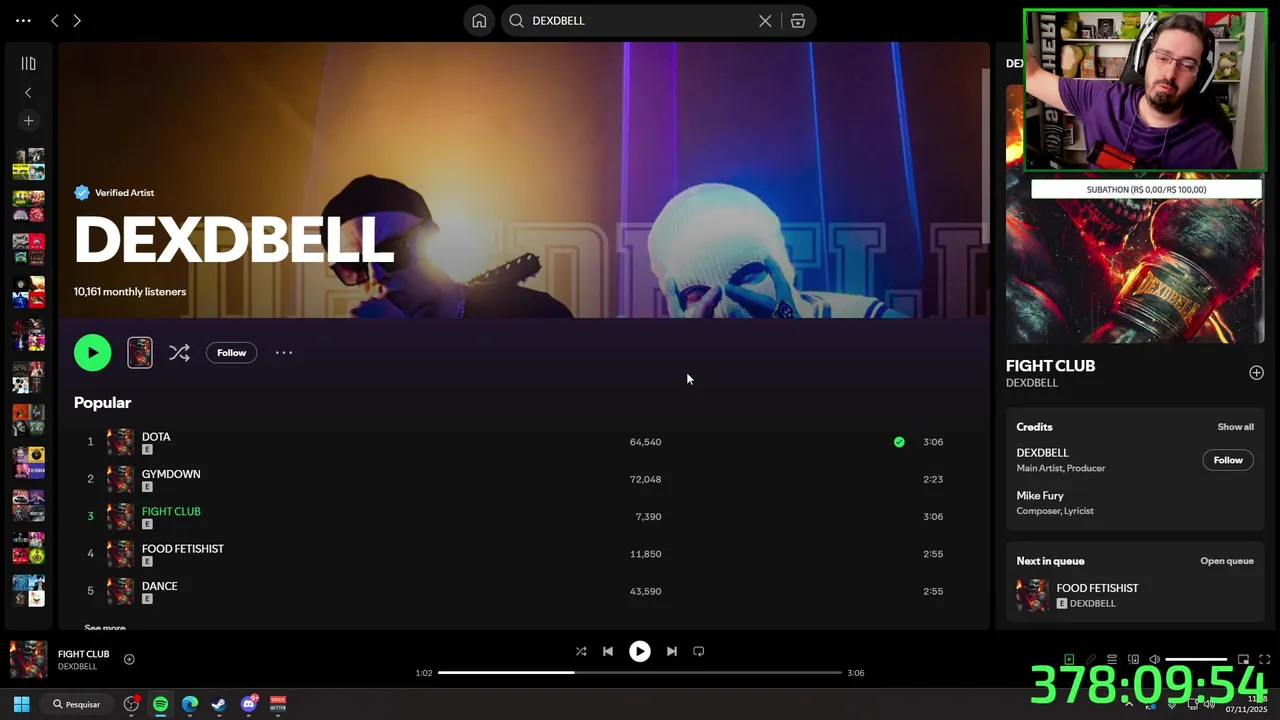Open DOTA album art thumbnail
The width and height of the screenshot is (1280, 720).
pos(121,442)
